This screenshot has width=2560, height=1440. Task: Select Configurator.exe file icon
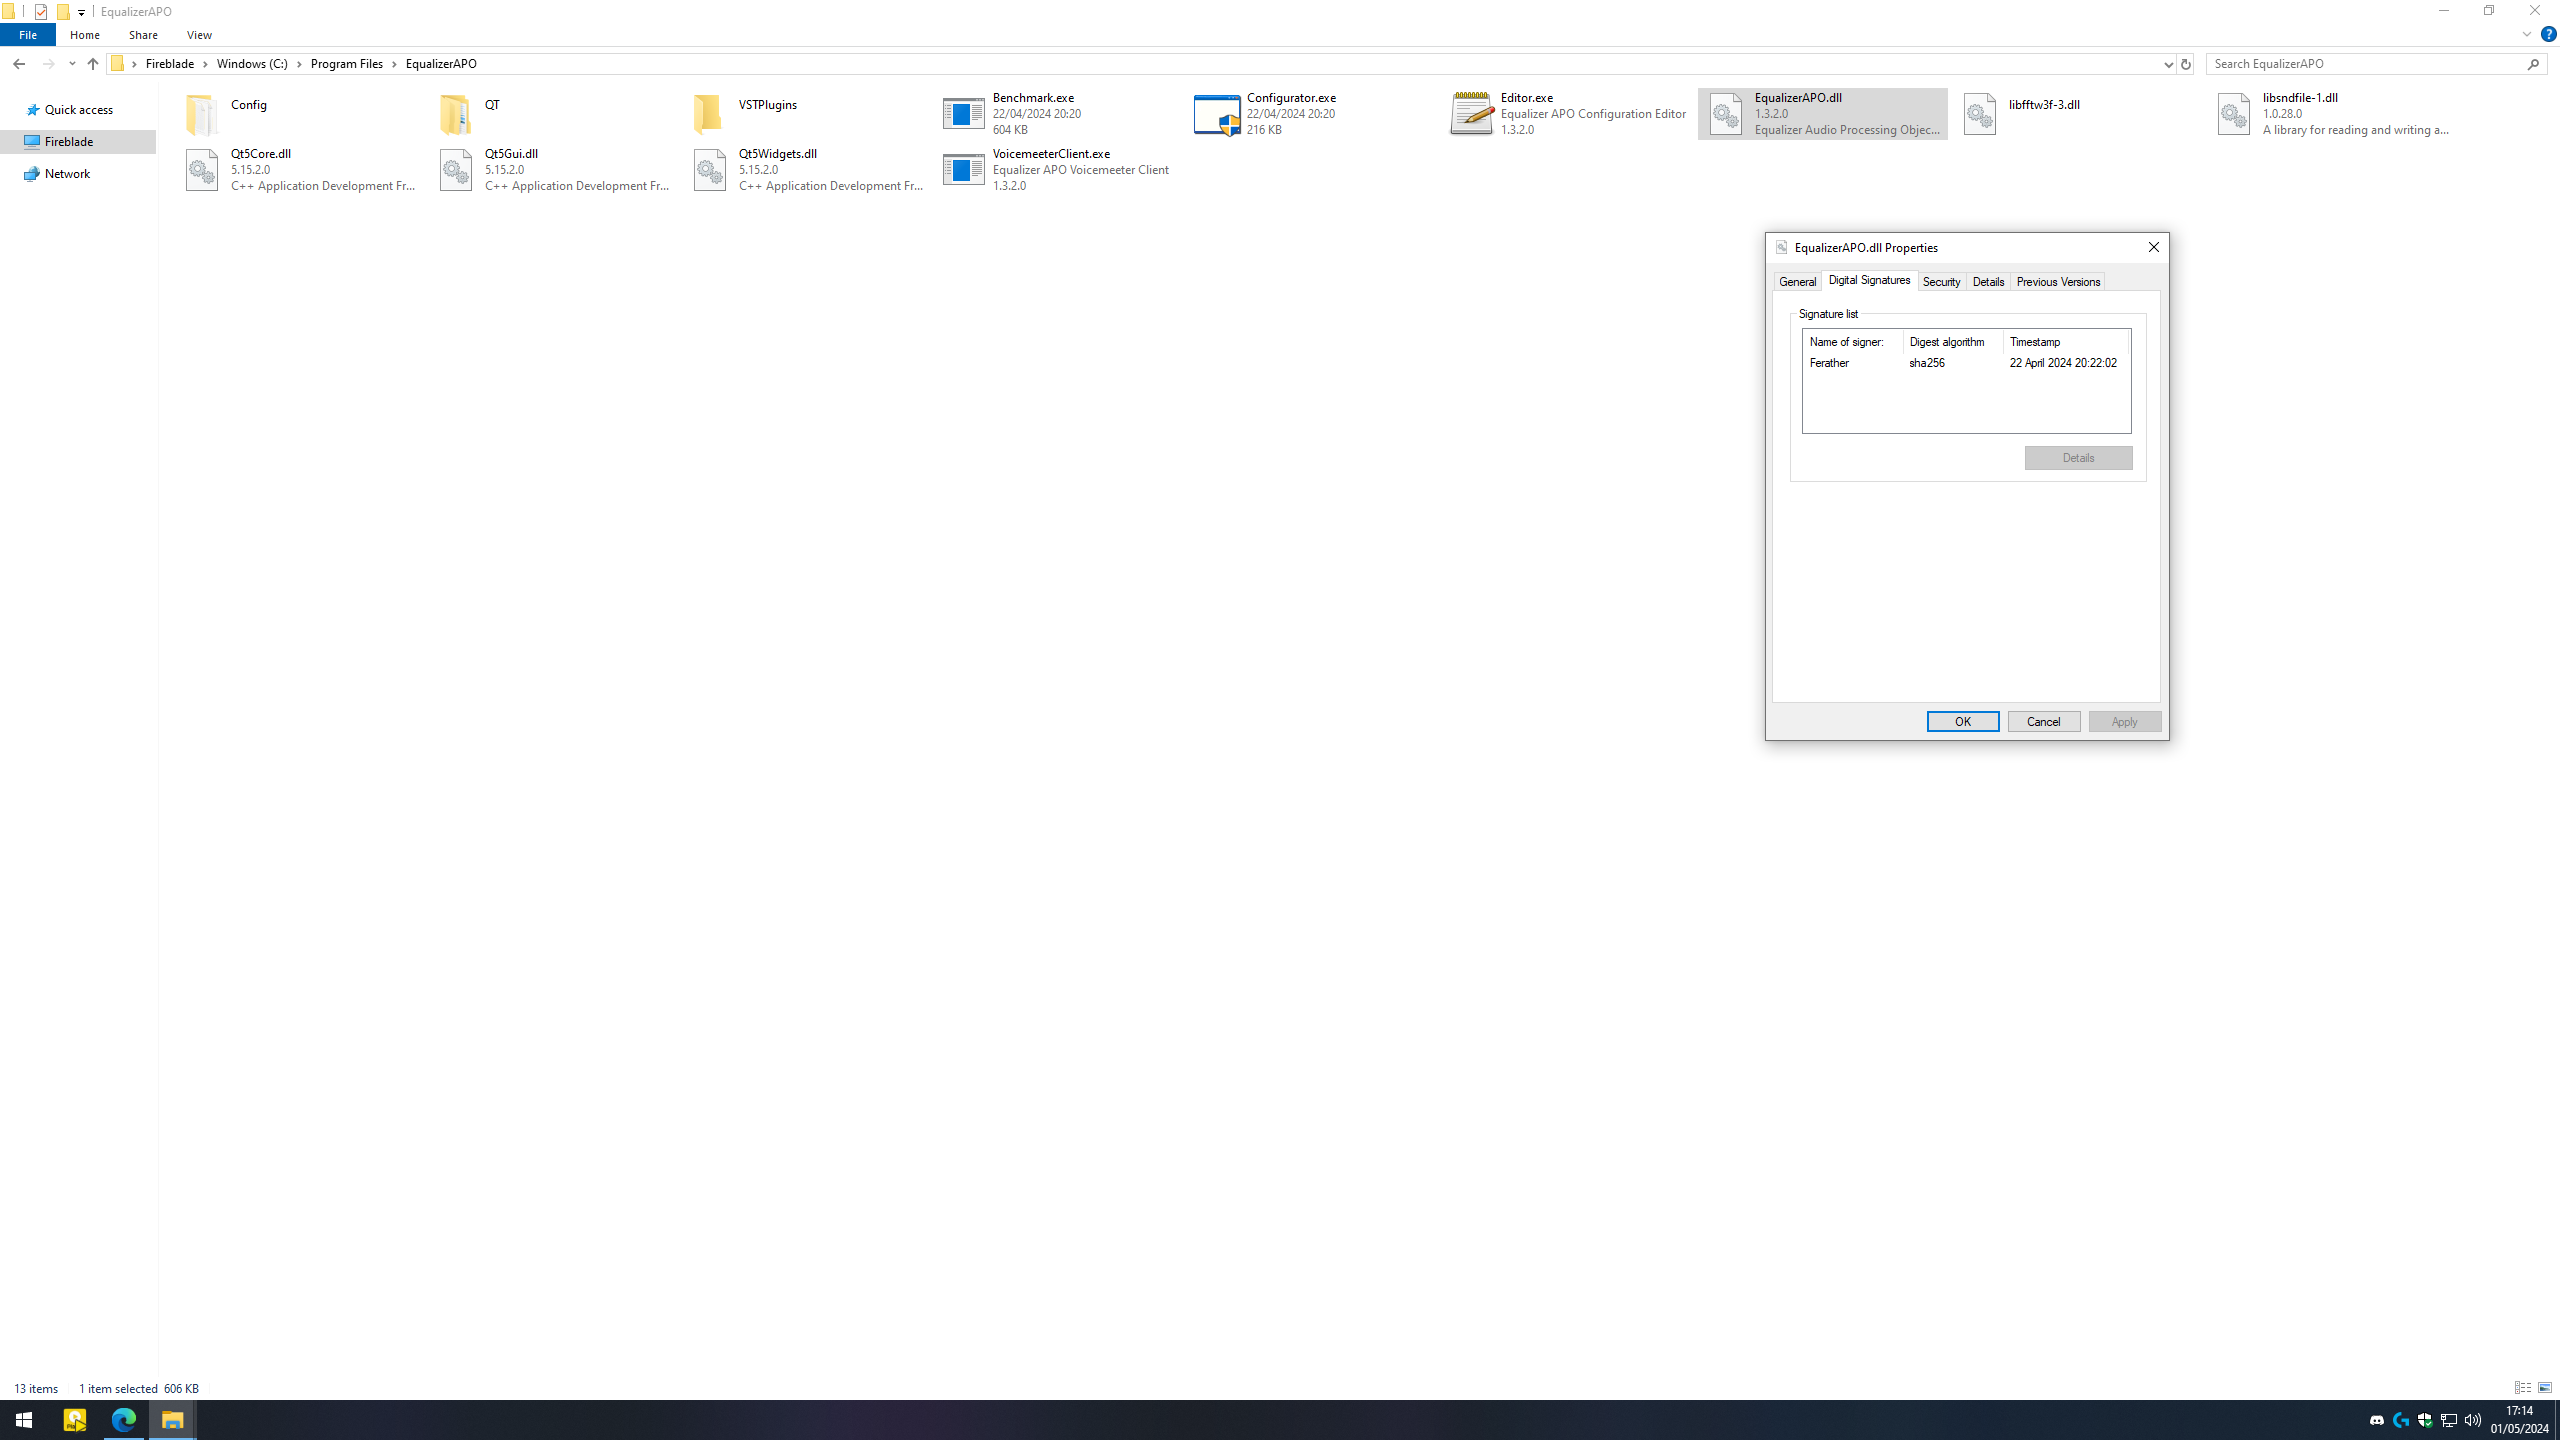1217,114
